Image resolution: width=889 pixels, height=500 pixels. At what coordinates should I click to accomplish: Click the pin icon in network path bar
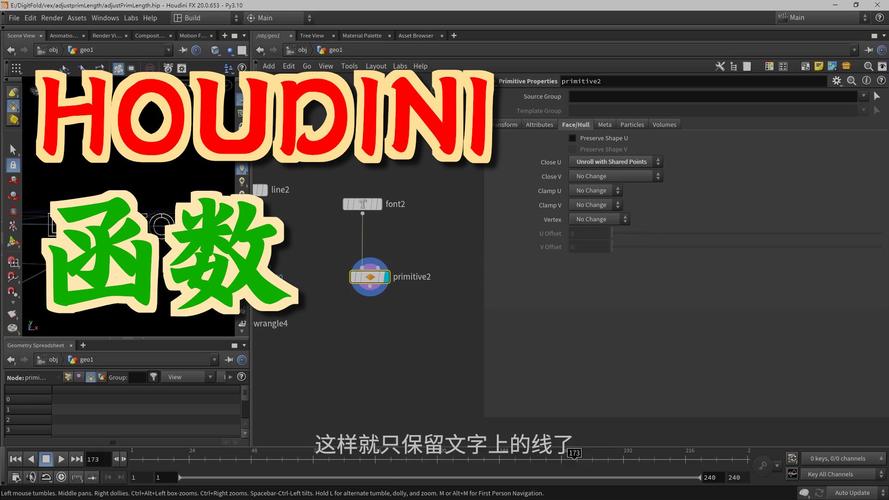869,50
